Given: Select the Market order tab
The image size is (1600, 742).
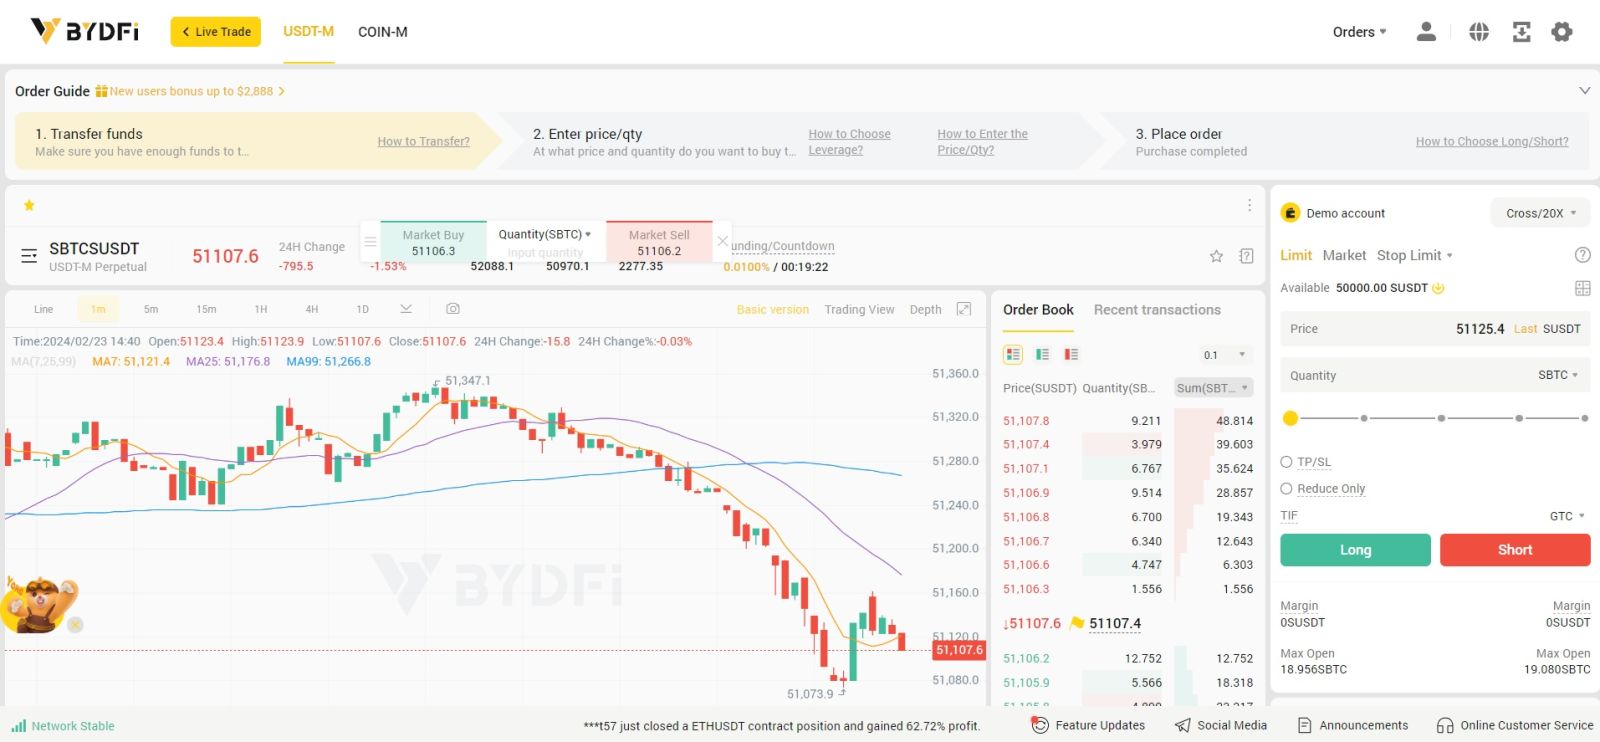Looking at the screenshot, I should 1344,255.
